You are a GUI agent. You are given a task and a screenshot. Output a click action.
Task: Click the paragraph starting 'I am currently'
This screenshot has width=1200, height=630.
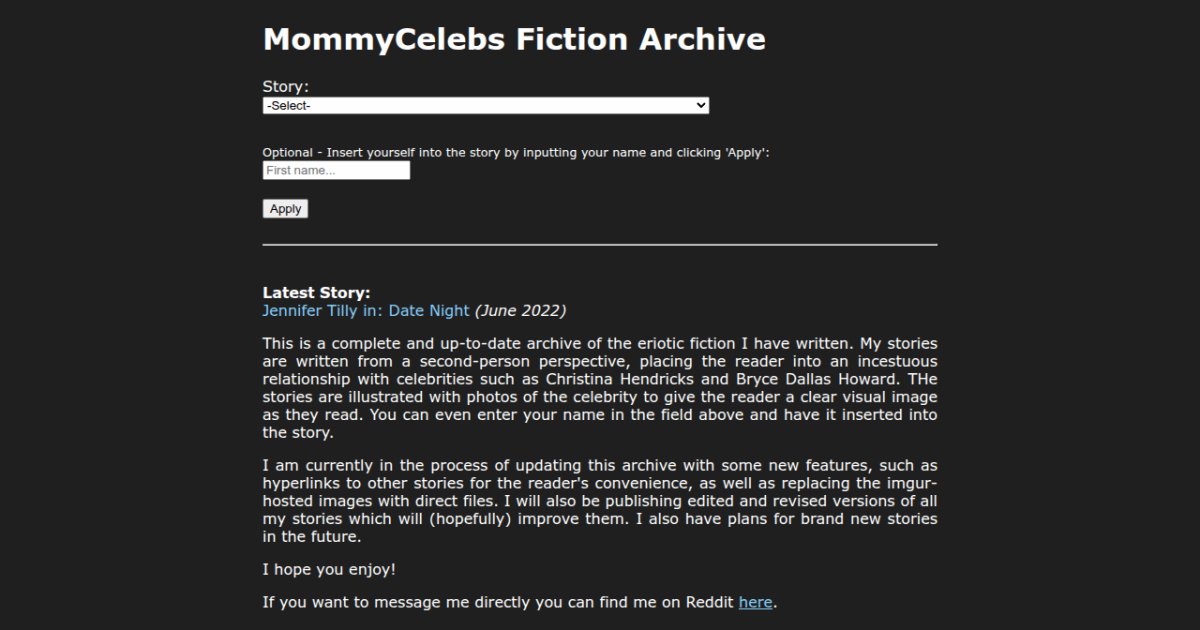(x=600, y=501)
